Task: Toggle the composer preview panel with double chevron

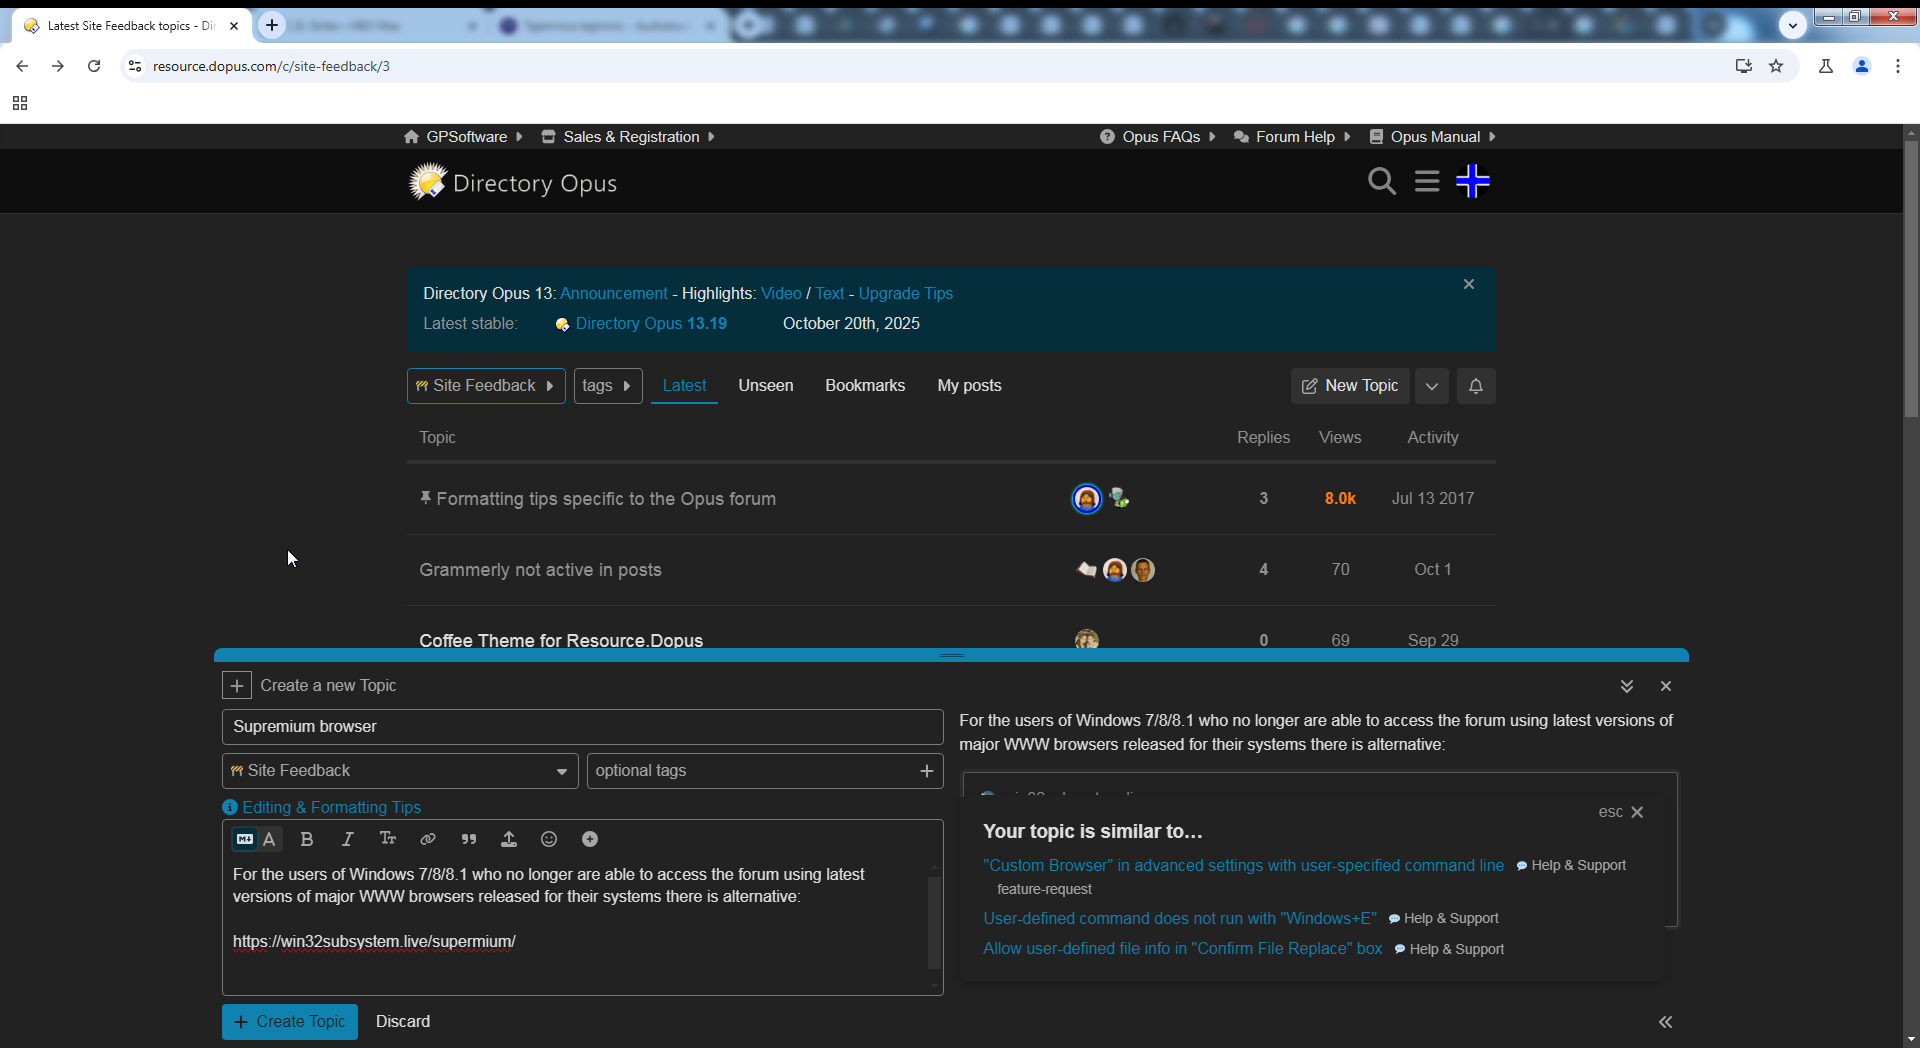Action: pos(1665,1022)
